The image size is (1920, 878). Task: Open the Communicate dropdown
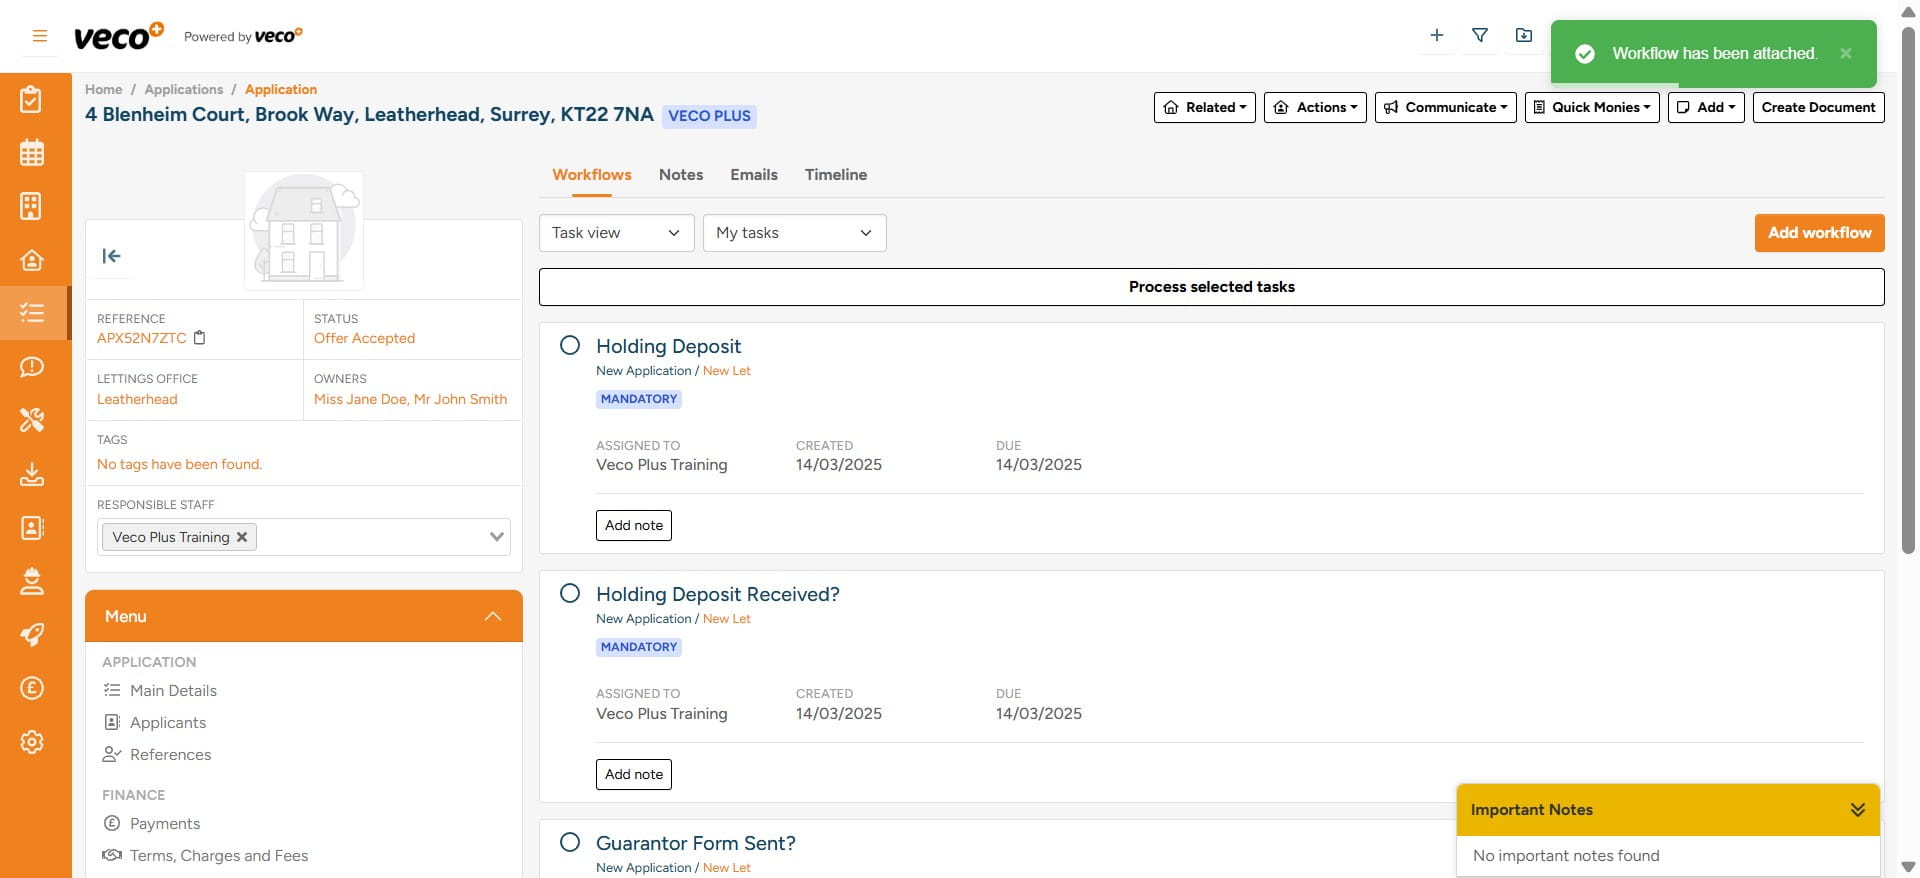coord(1446,107)
